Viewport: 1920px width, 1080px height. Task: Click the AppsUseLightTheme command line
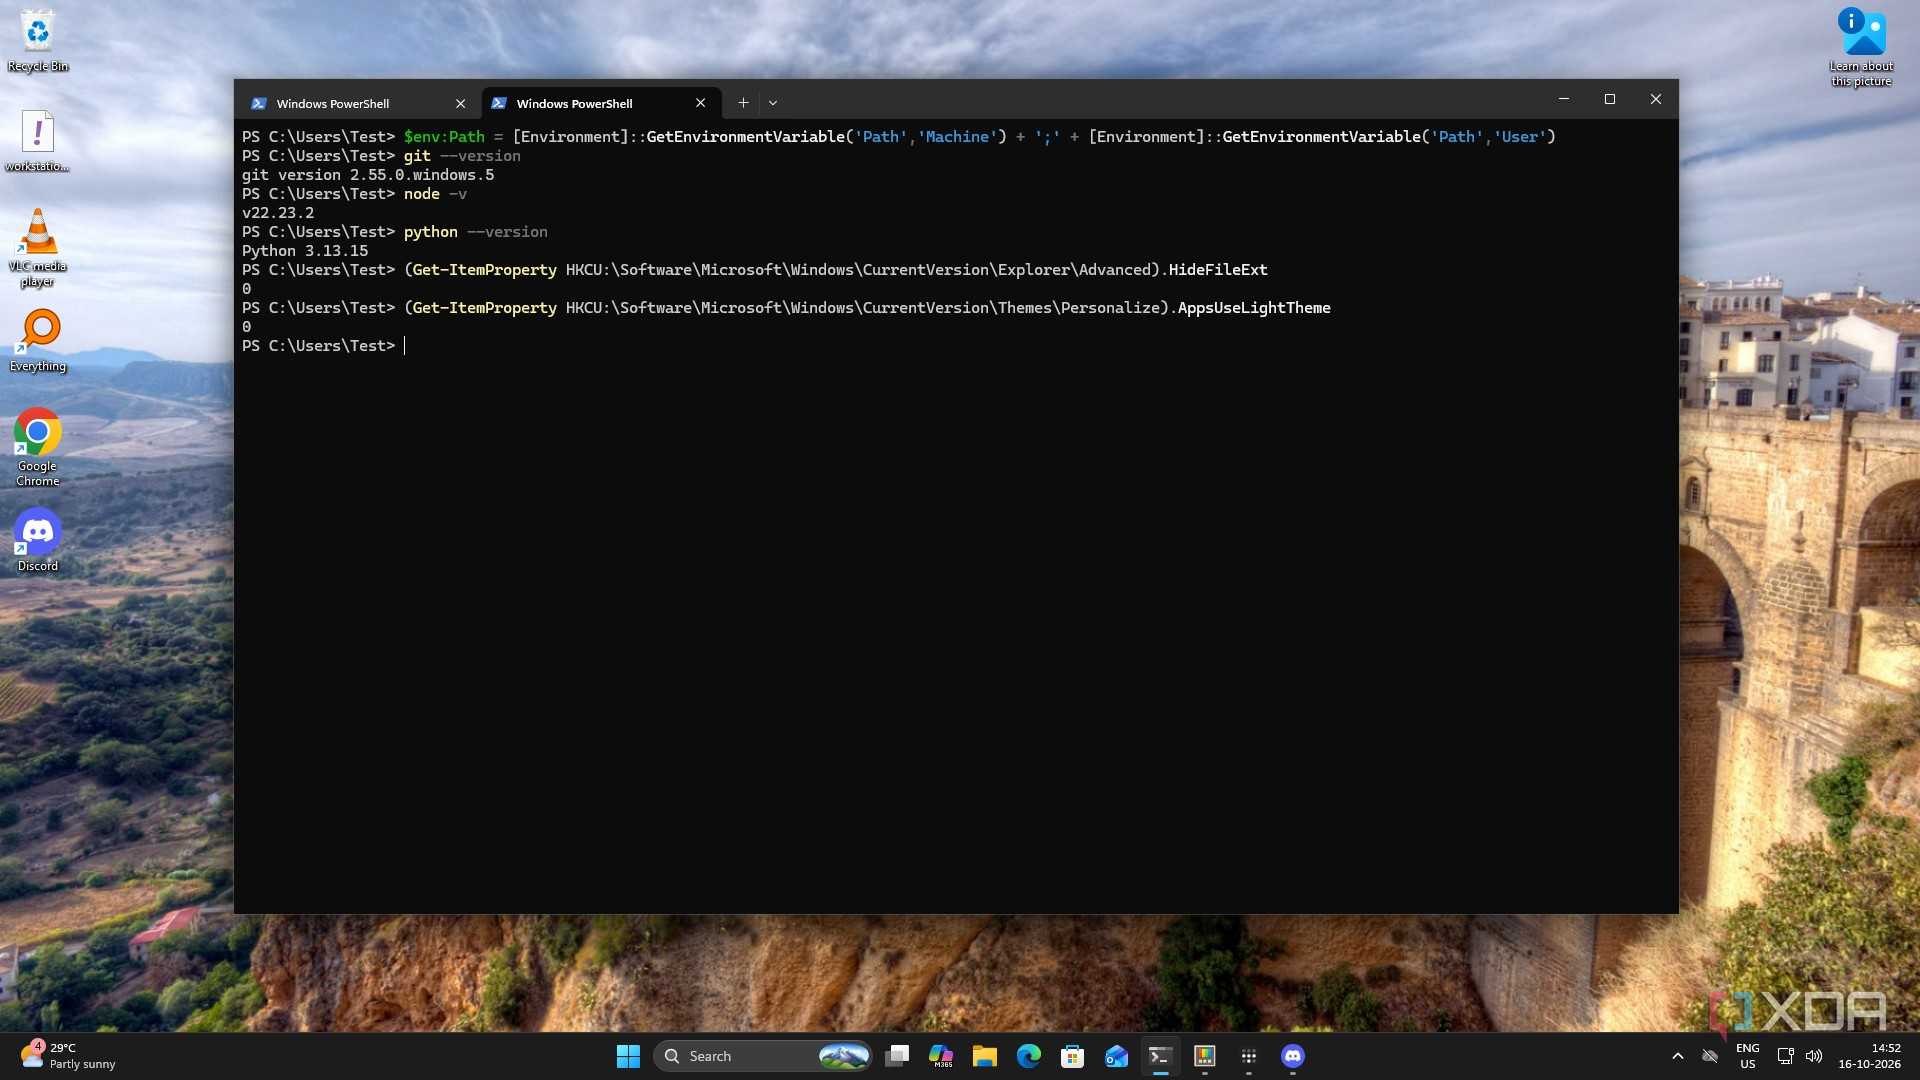pyautogui.click(x=786, y=308)
